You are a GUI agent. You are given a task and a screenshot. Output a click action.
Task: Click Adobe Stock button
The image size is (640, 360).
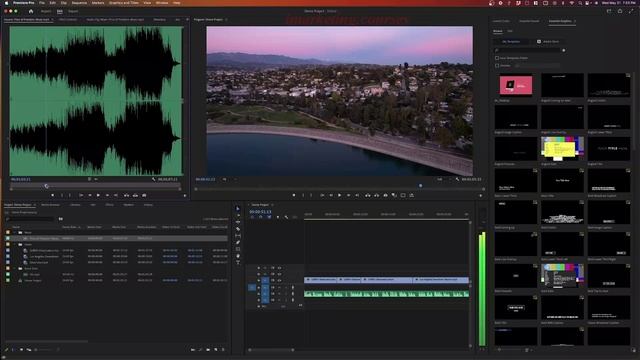[x=548, y=42]
